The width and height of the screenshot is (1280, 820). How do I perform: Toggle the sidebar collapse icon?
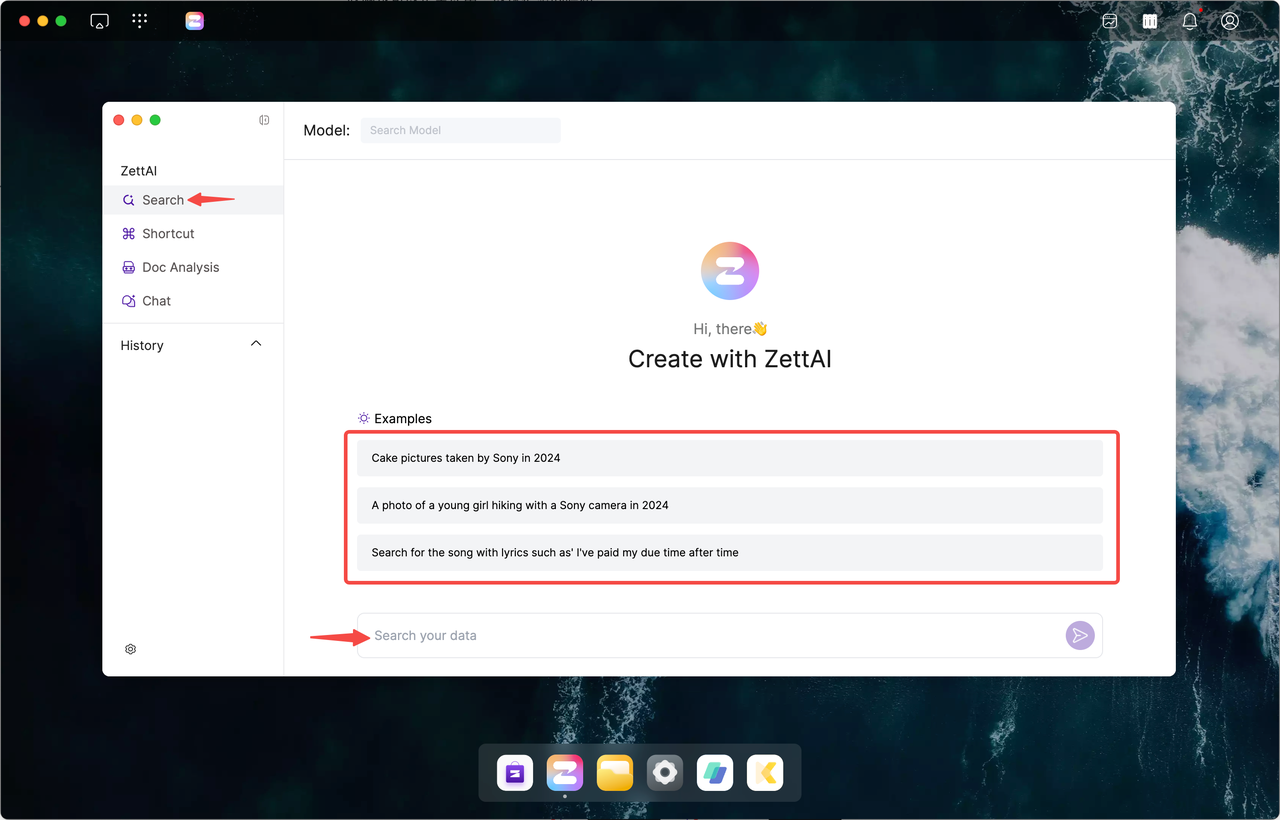click(264, 120)
